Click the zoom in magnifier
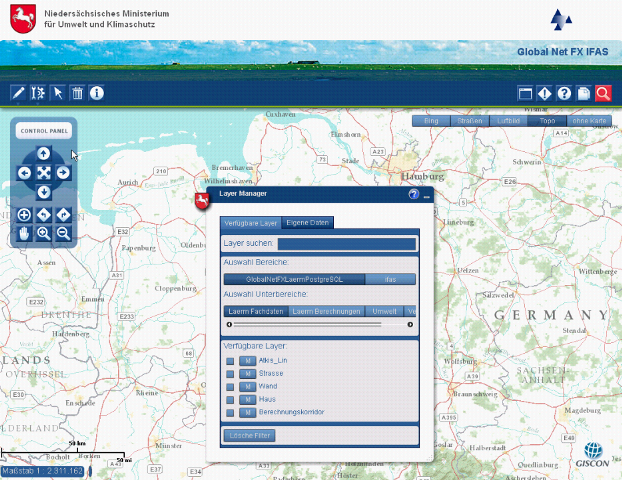 43,233
